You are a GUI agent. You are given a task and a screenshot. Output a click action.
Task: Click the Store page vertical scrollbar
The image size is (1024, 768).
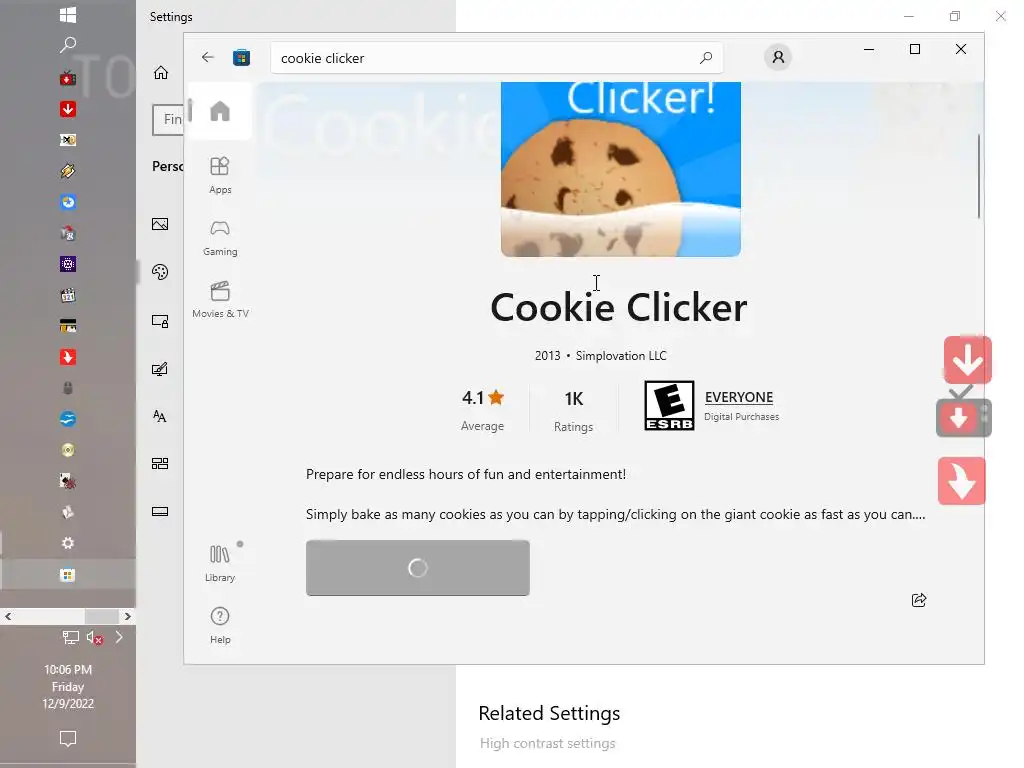click(978, 176)
